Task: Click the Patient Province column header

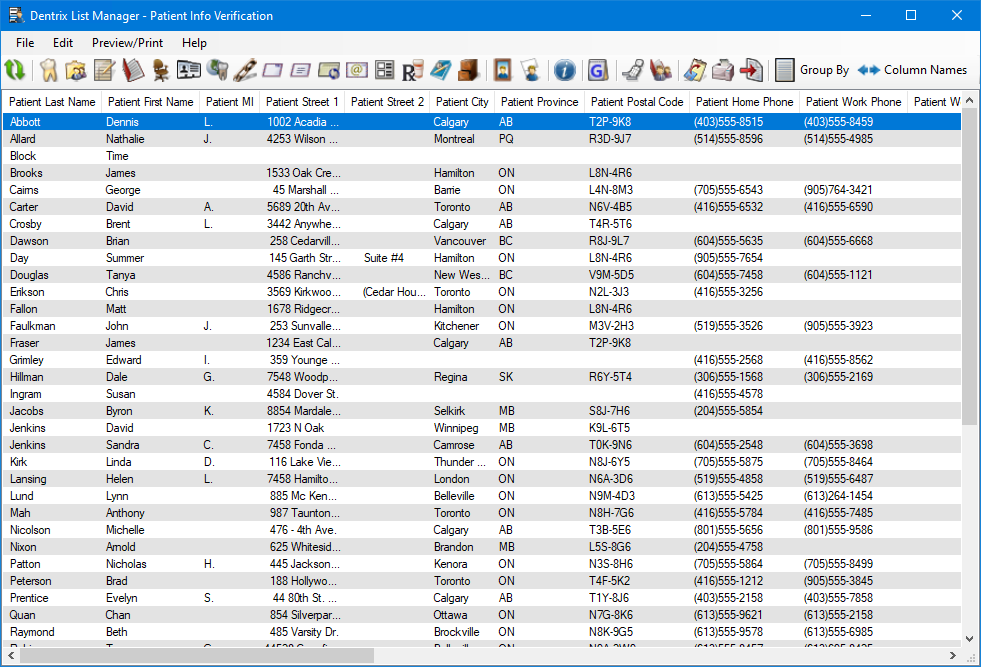Action: (539, 101)
